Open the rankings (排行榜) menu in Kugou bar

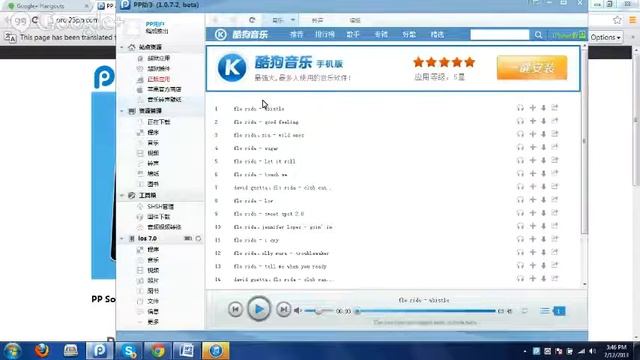325,35
